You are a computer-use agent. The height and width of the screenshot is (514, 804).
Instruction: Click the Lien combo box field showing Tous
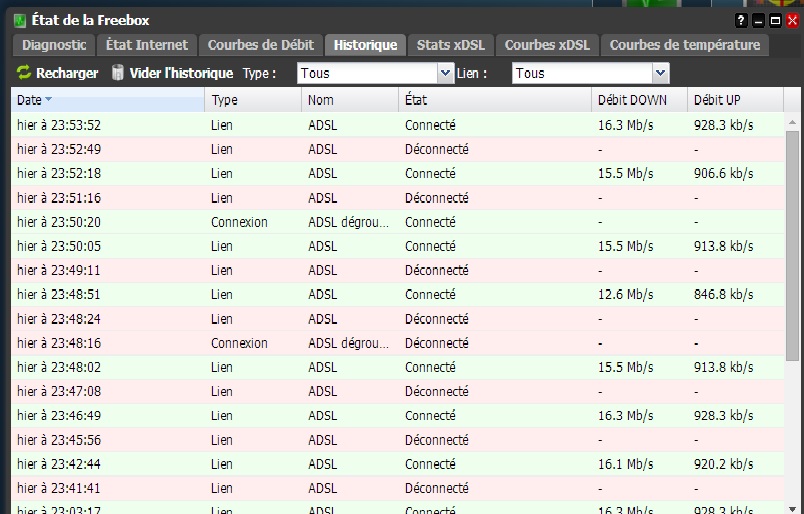pyautogui.click(x=582, y=73)
